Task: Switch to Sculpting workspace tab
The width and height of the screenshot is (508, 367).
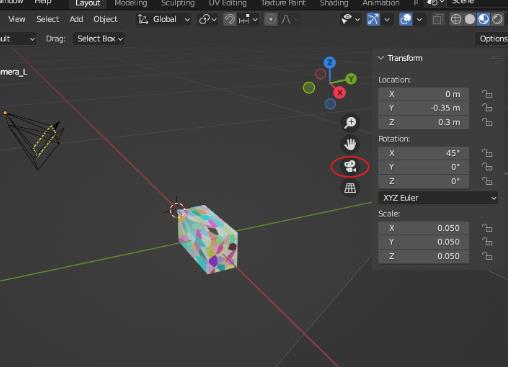Action: click(x=178, y=4)
